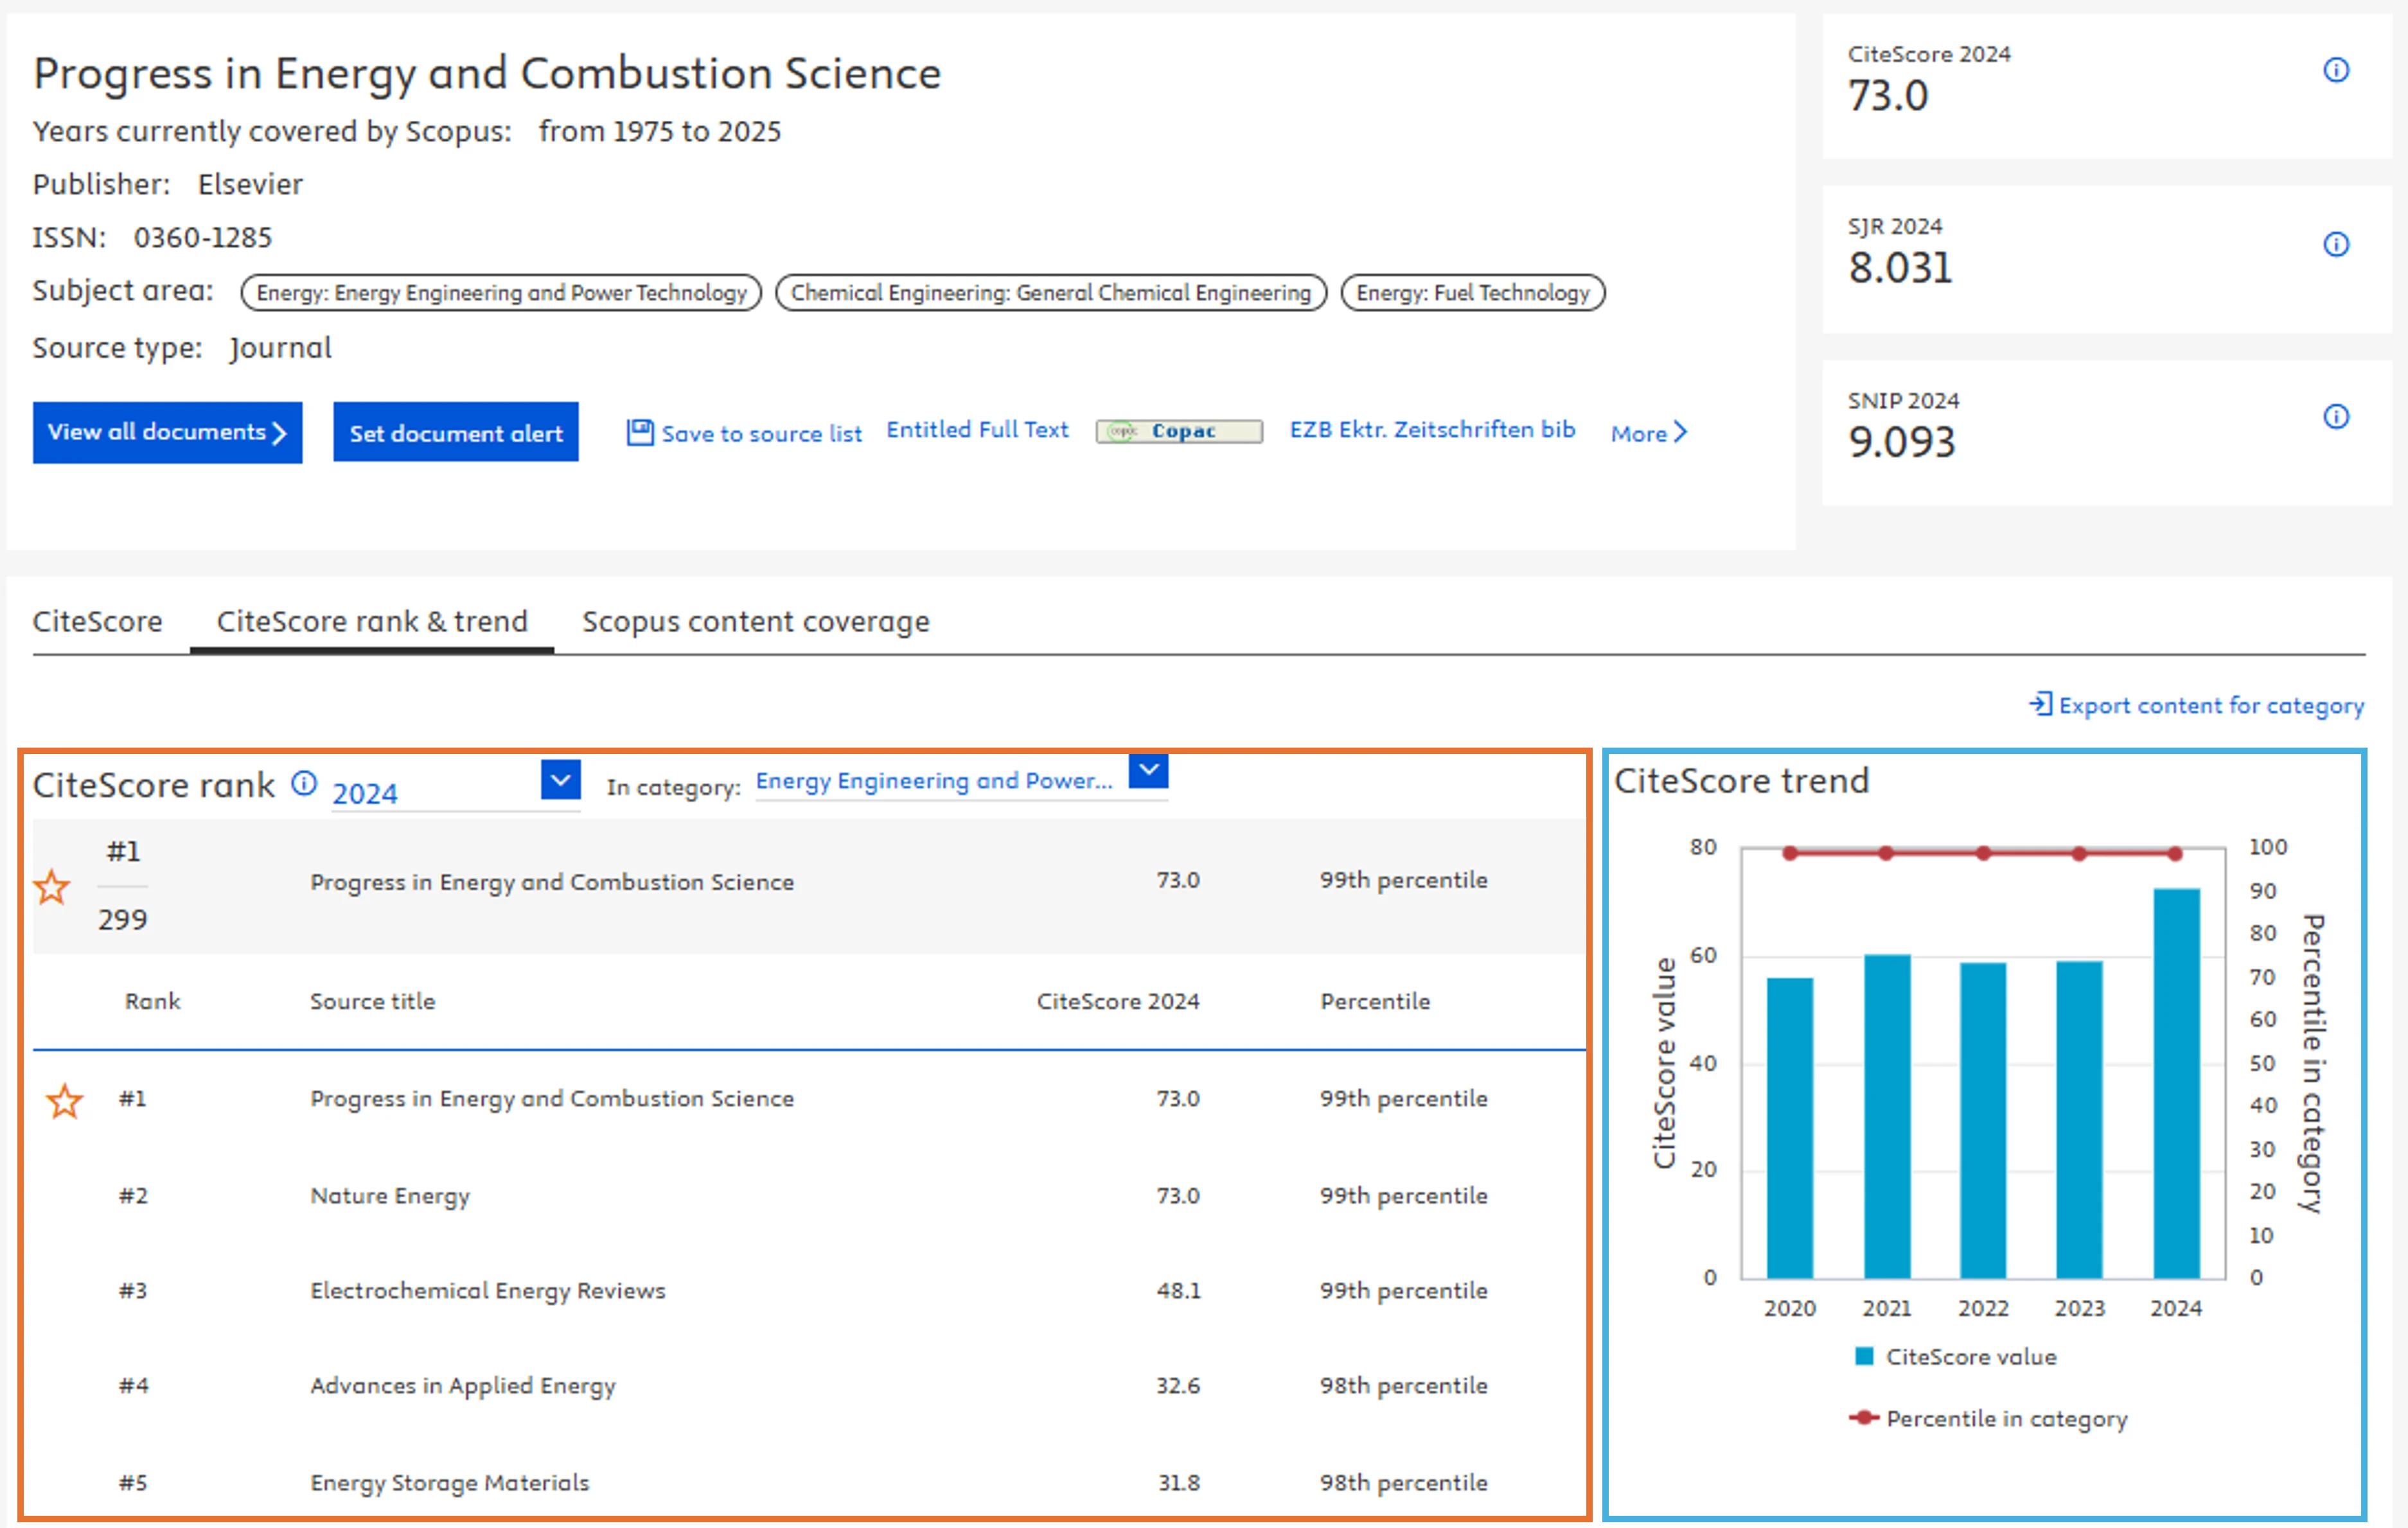The width and height of the screenshot is (2408, 1528).
Task: Click the save icon beside Save to source list
Action: tap(640, 432)
